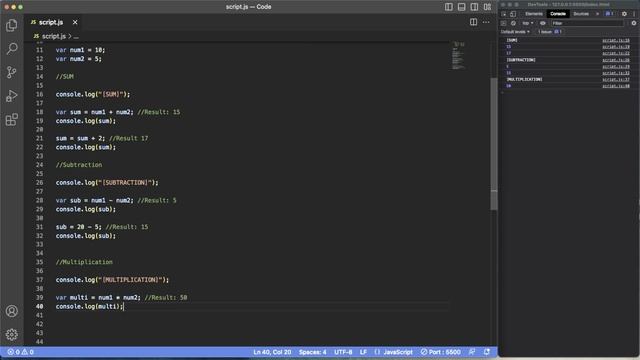Open the Search view in activity bar
The height and width of the screenshot is (360, 640).
point(12,49)
